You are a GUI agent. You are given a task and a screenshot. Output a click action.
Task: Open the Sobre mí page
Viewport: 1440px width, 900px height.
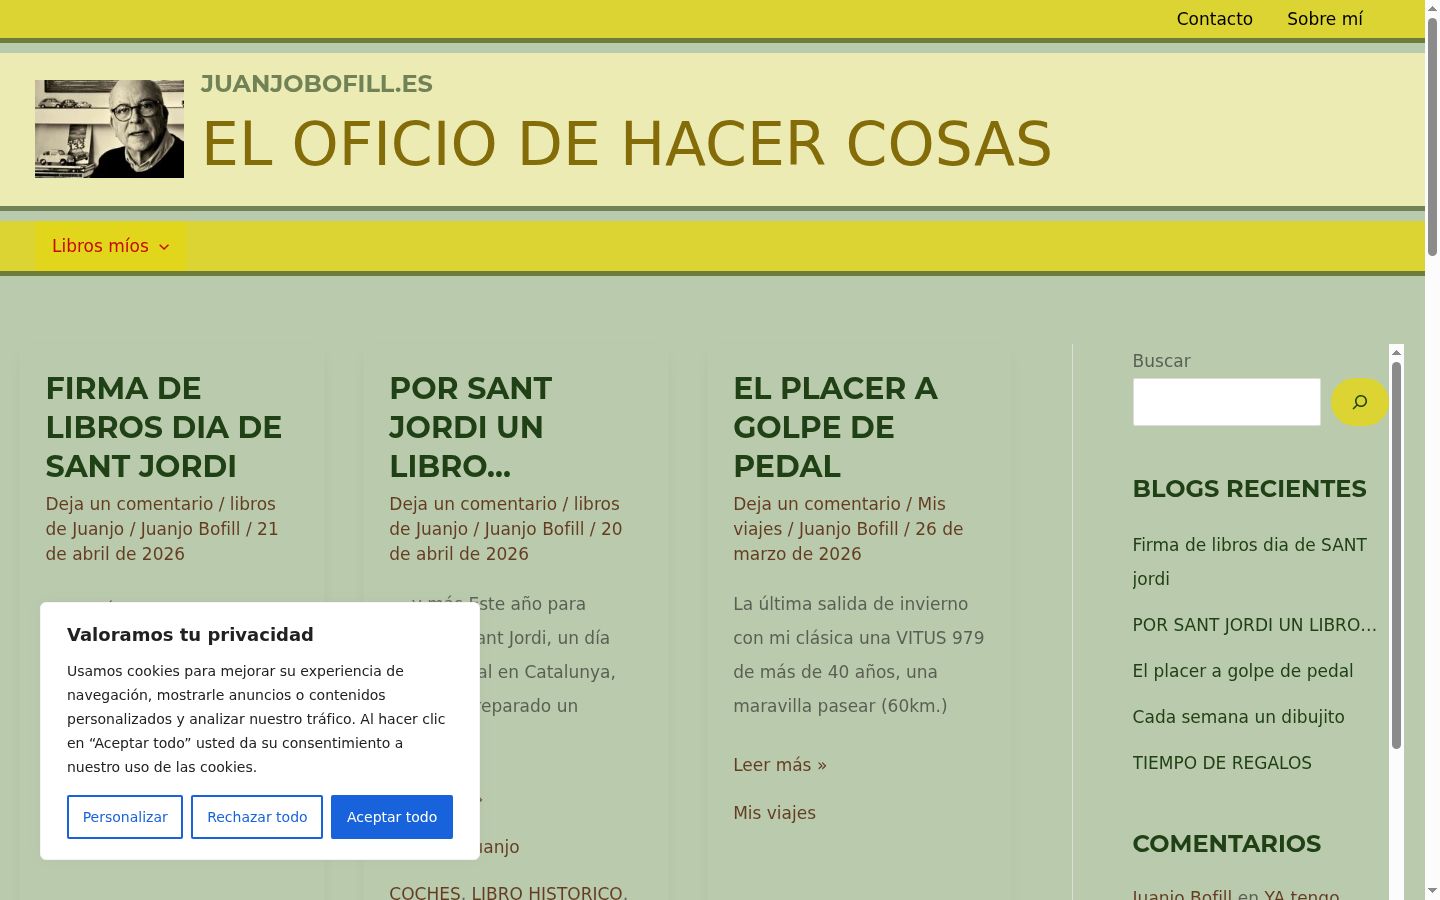(x=1325, y=19)
